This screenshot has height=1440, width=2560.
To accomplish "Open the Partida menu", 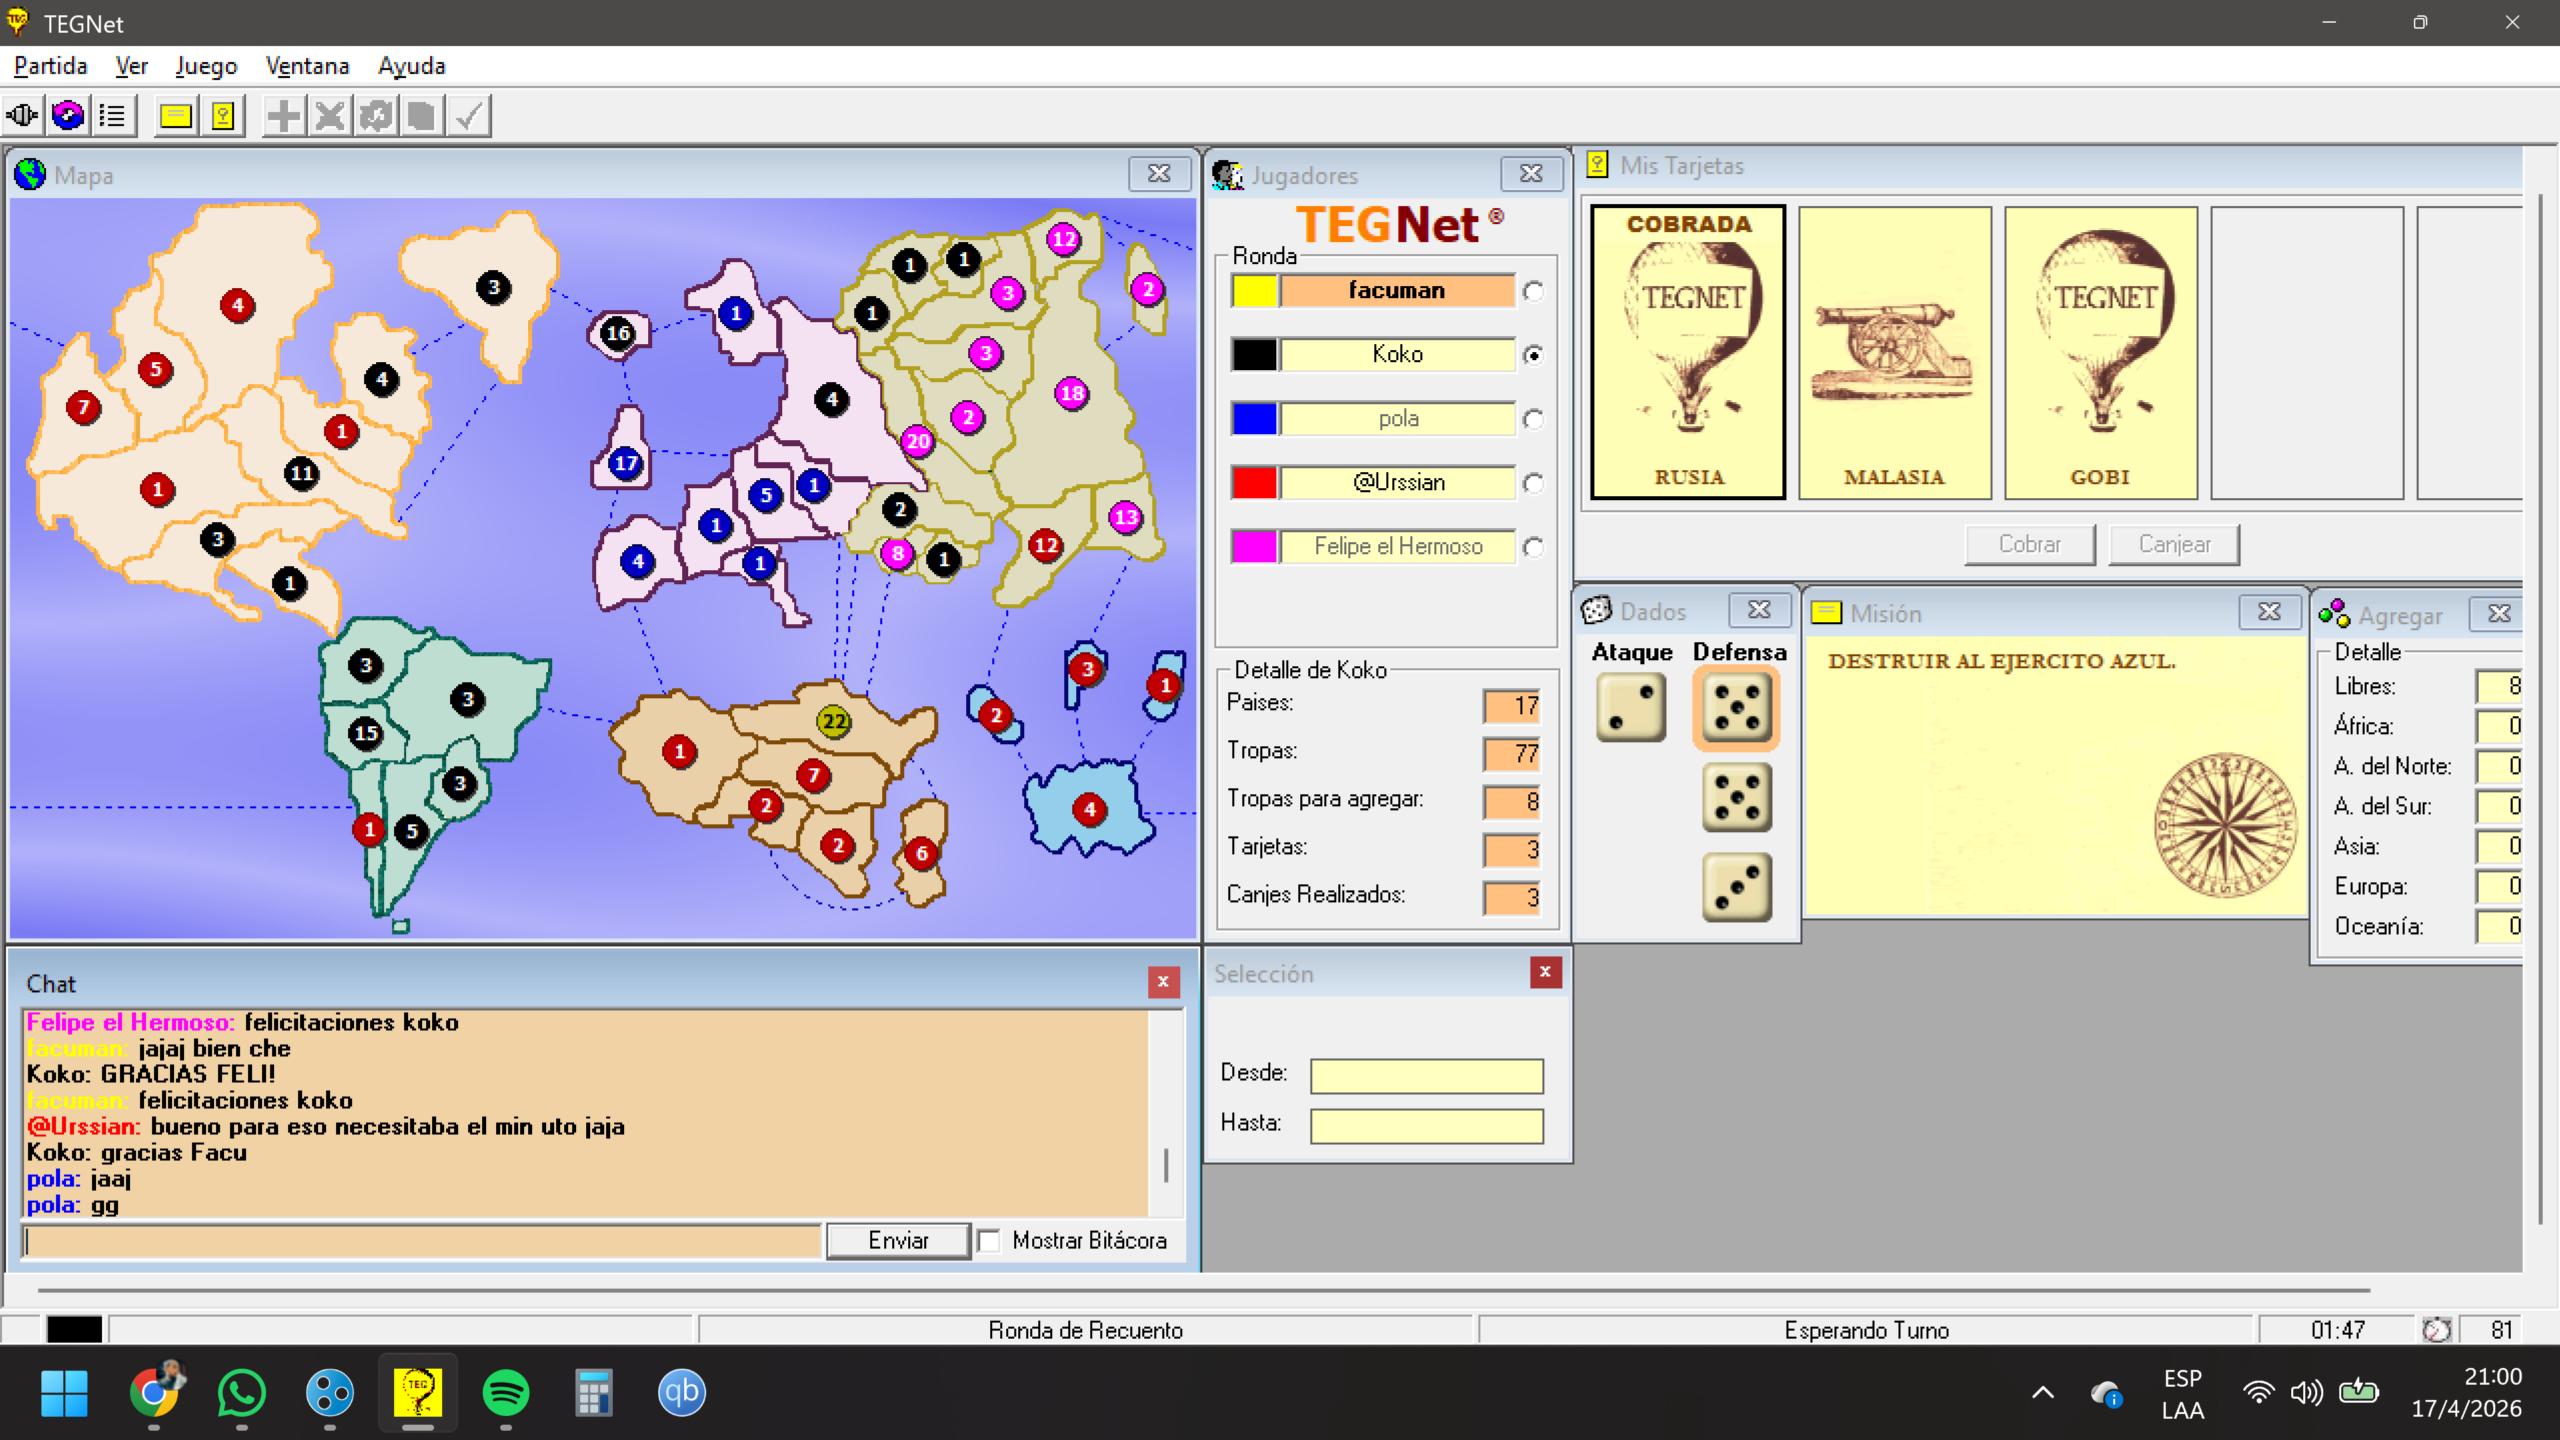I will pos(50,66).
